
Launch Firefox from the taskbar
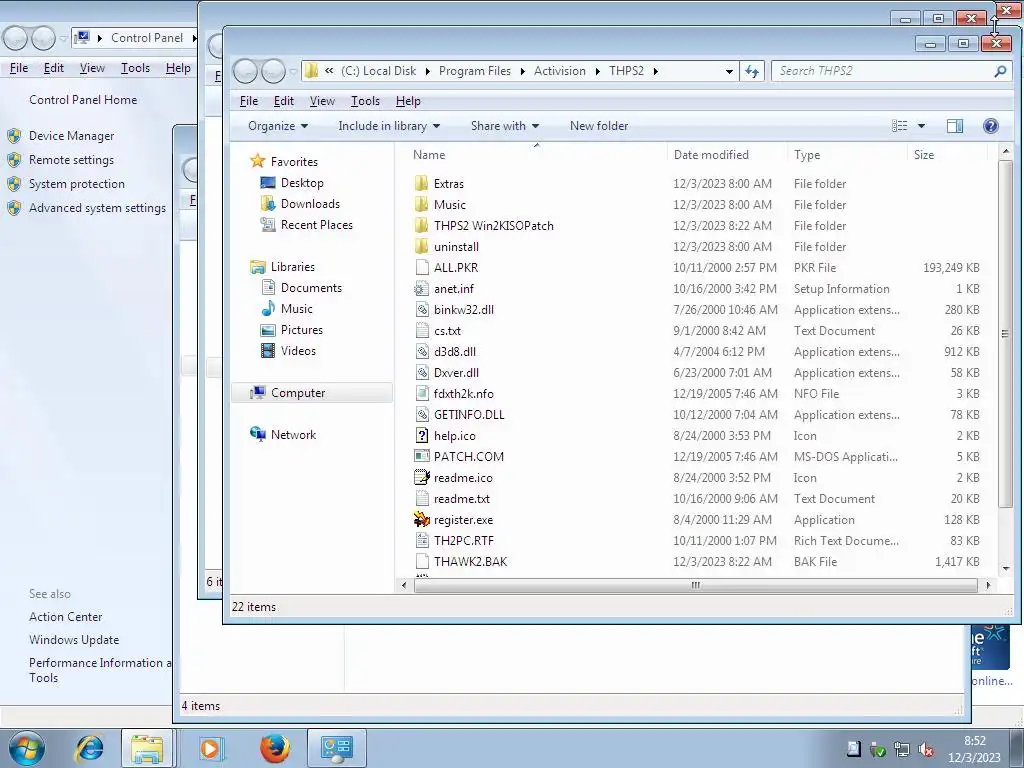[x=275, y=748]
